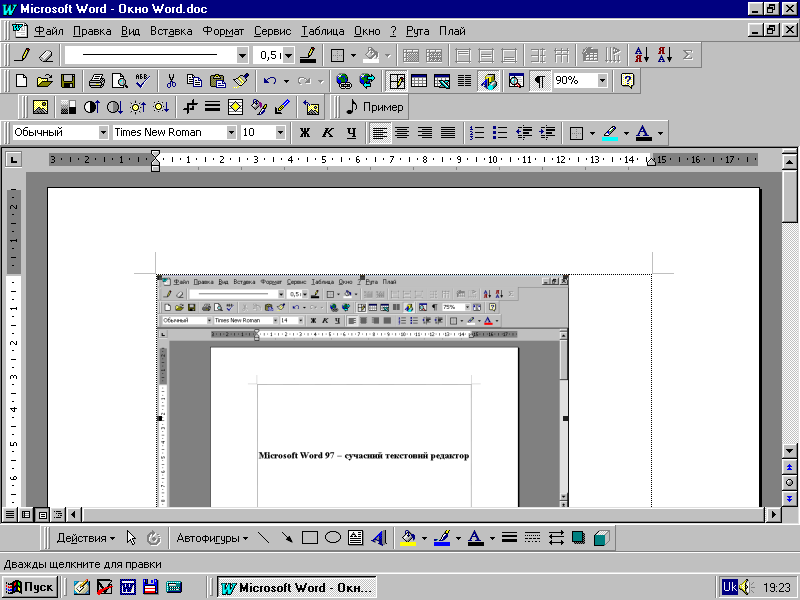The image size is (800, 600).
Task: Open the Файл menu
Action: (49, 31)
